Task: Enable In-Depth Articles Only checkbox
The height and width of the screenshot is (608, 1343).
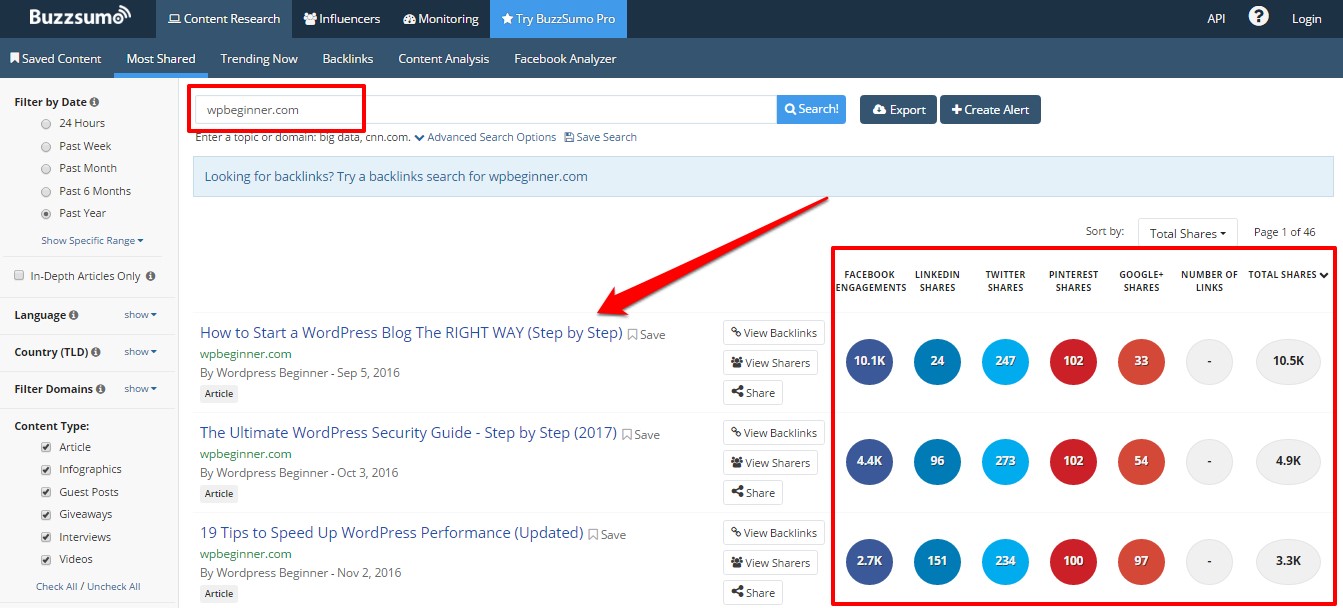Action: coord(20,275)
